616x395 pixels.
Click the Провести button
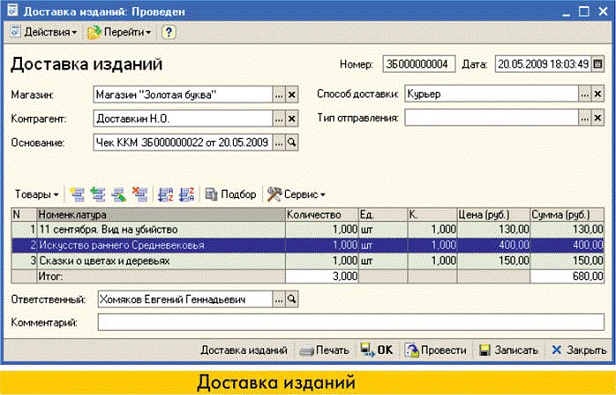(x=436, y=350)
